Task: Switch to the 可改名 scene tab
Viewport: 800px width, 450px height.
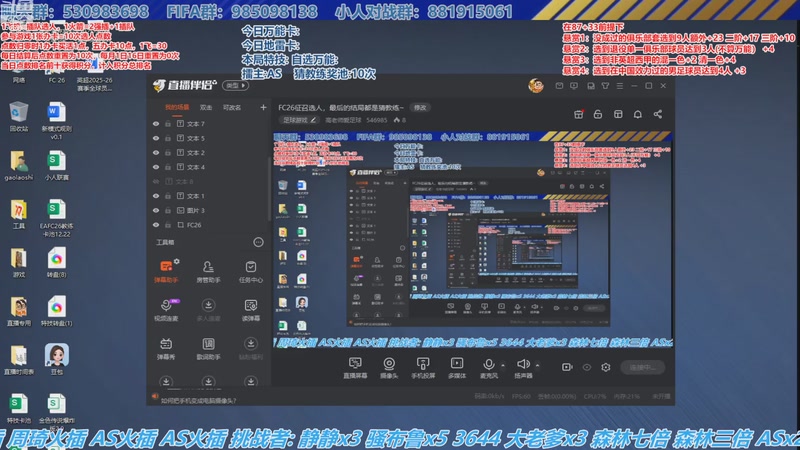Action: (x=232, y=108)
